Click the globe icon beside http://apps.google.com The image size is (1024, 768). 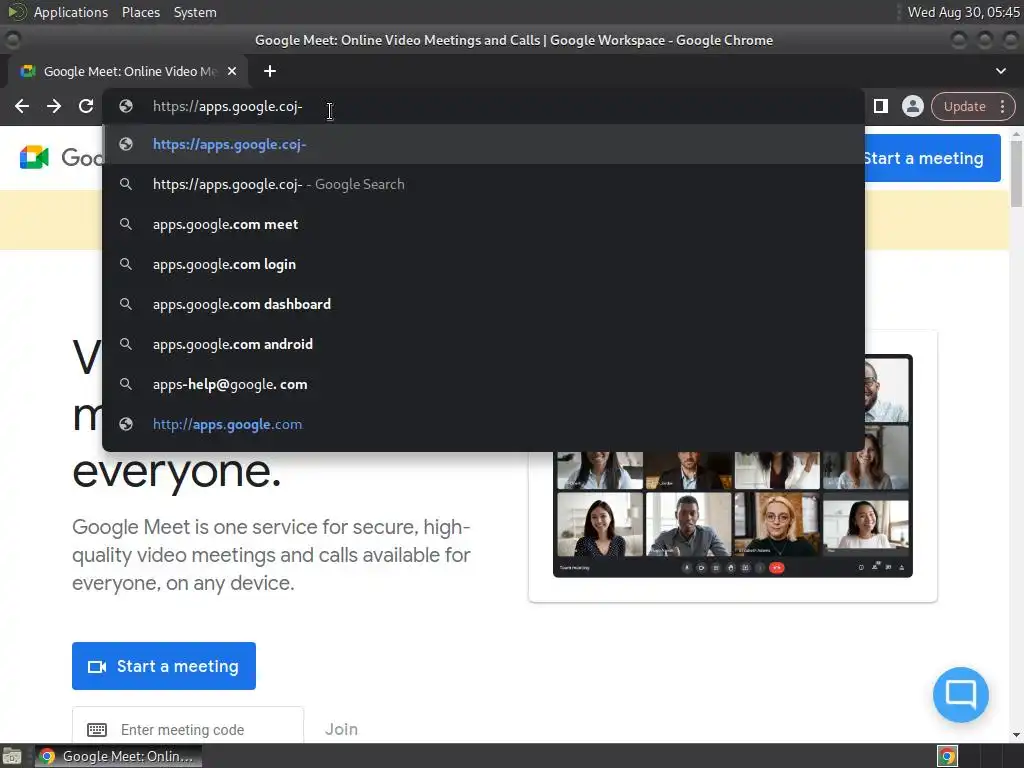pyautogui.click(x=126, y=424)
